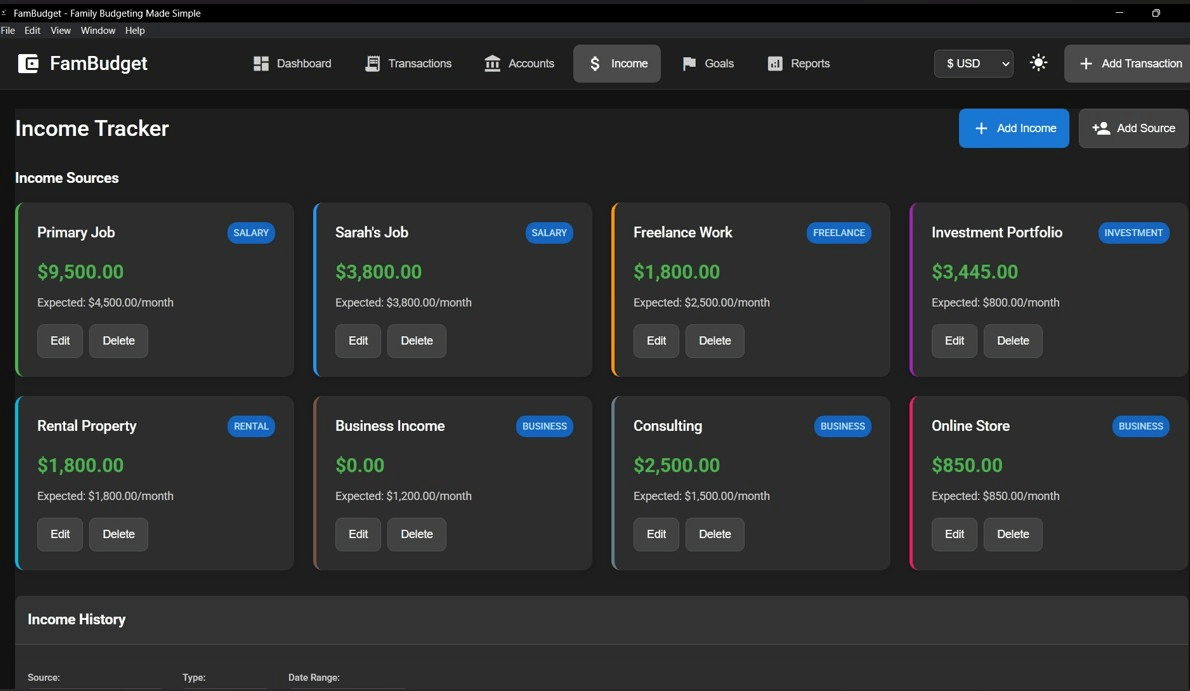The width and height of the screenshot is (1190, 691).
Task: Select the Dashboard grid icon in the navbar
Action: 262,63
